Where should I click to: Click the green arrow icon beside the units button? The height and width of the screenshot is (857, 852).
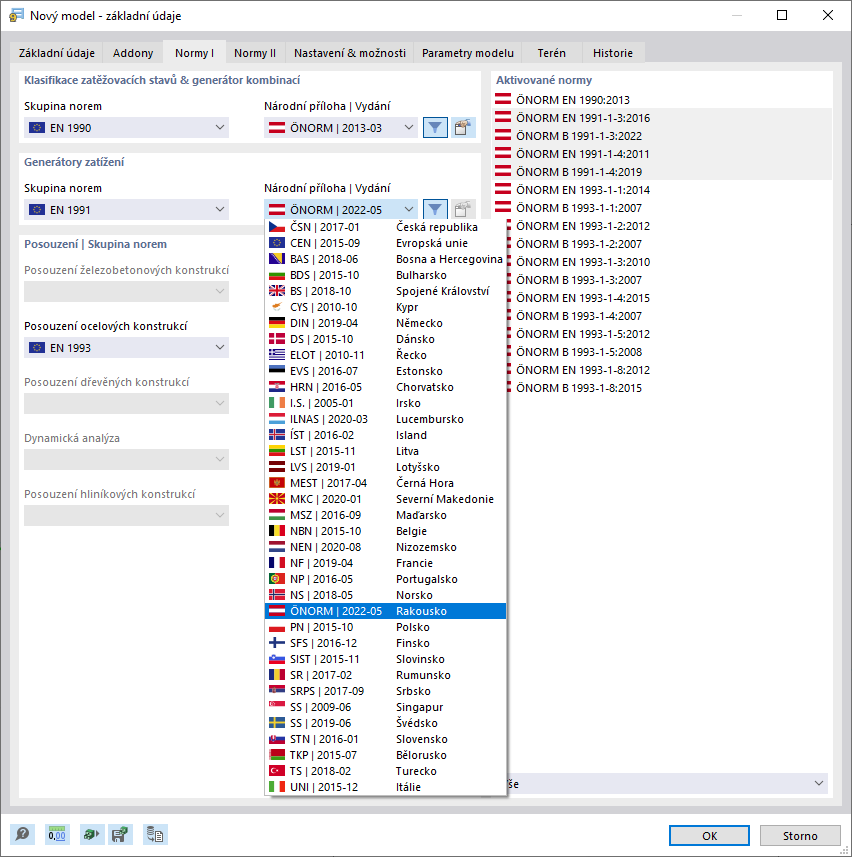click(x=91, y=835)
